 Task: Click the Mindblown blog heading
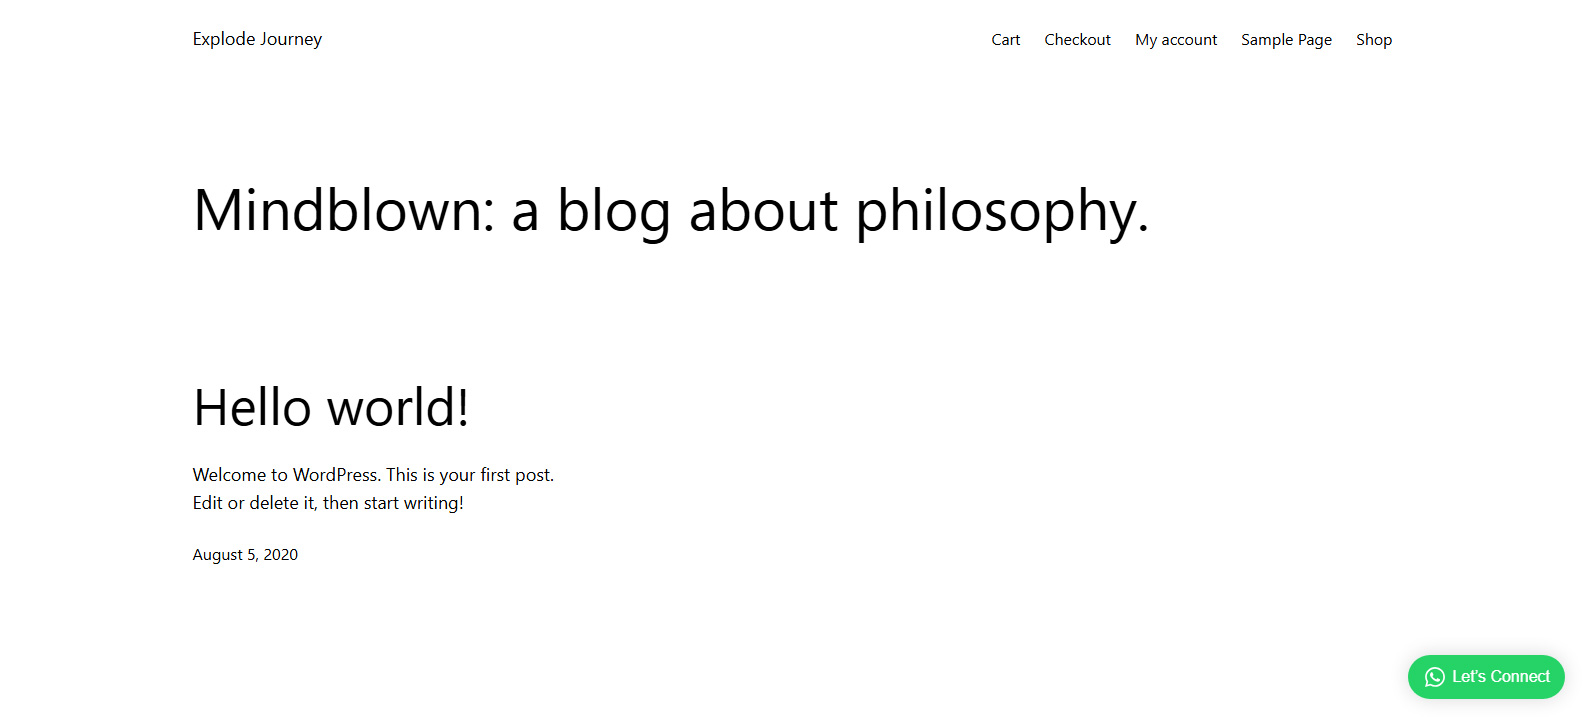(x=670, y=211)
